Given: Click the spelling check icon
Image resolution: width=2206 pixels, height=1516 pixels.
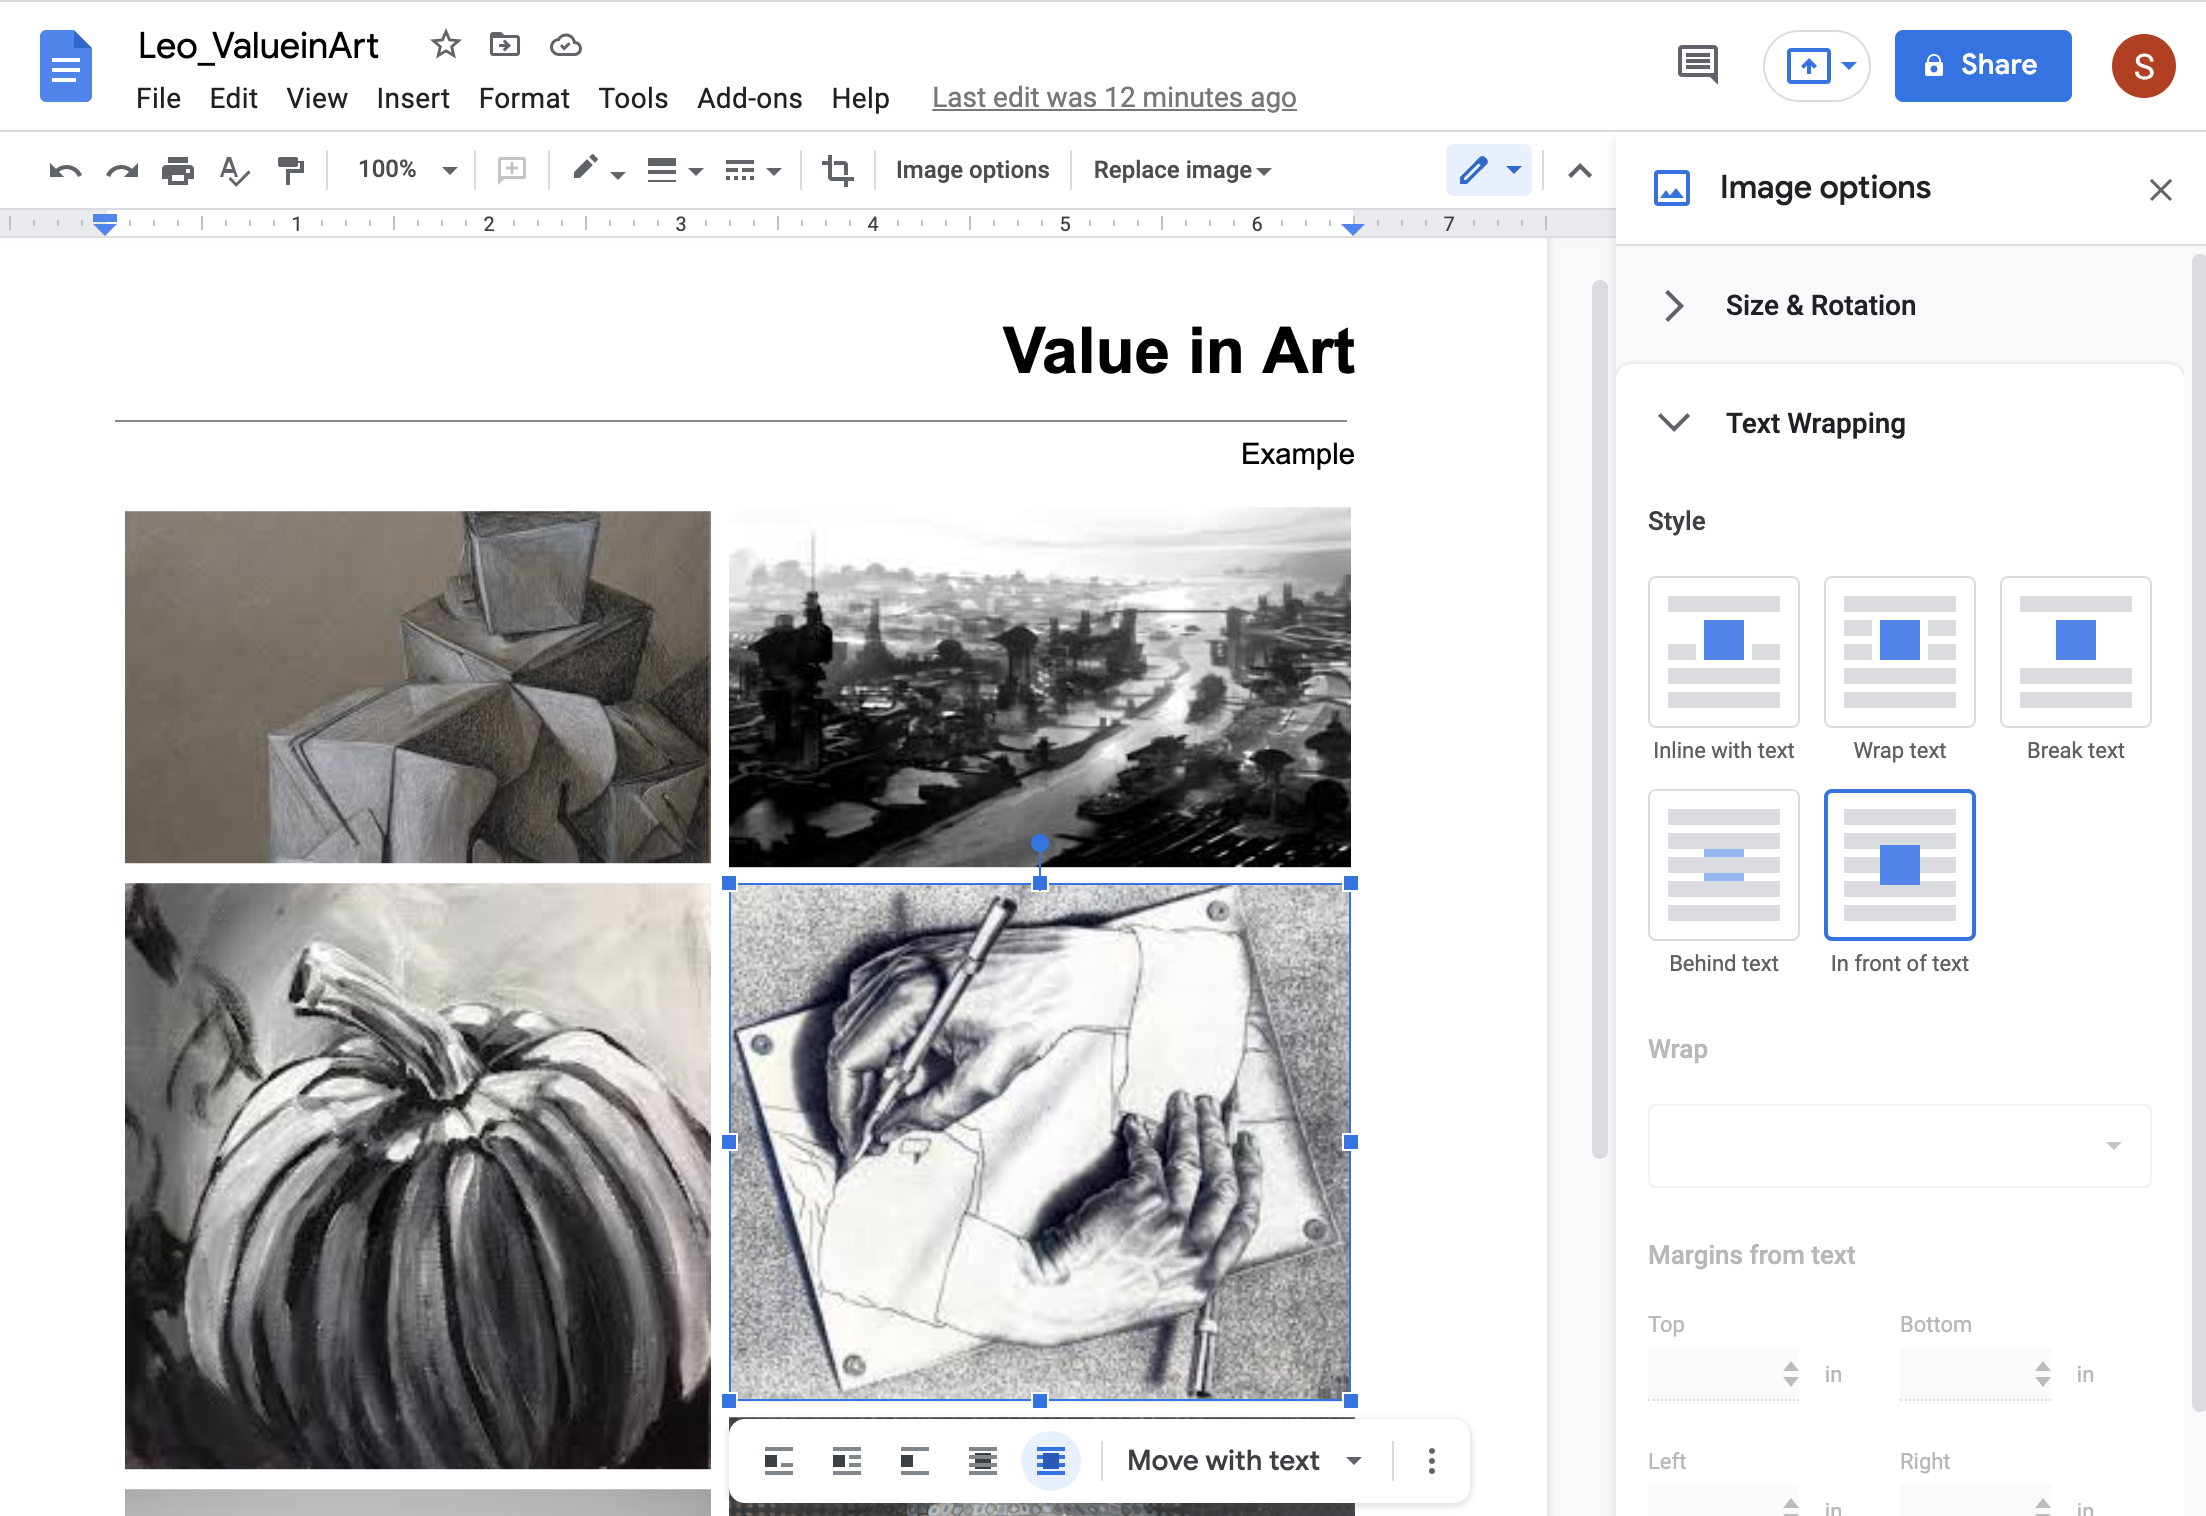Looking at the screenshot, I should tap(234, 171).
